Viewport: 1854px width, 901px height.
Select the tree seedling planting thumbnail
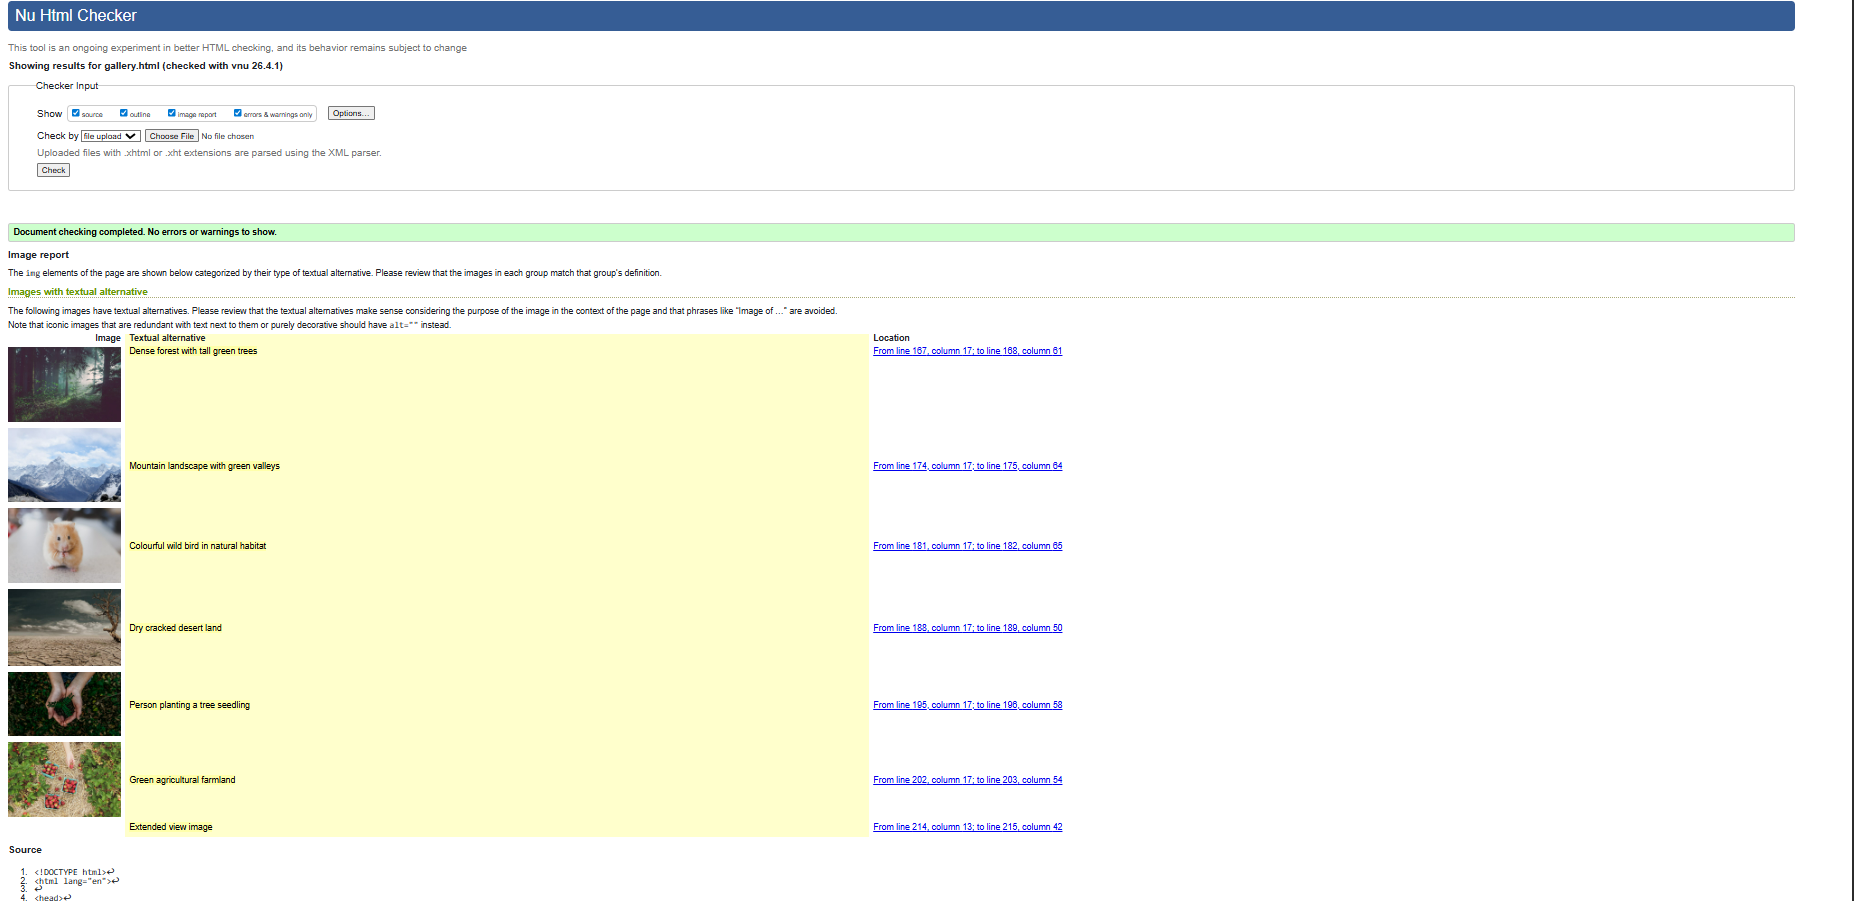[64, 704]
